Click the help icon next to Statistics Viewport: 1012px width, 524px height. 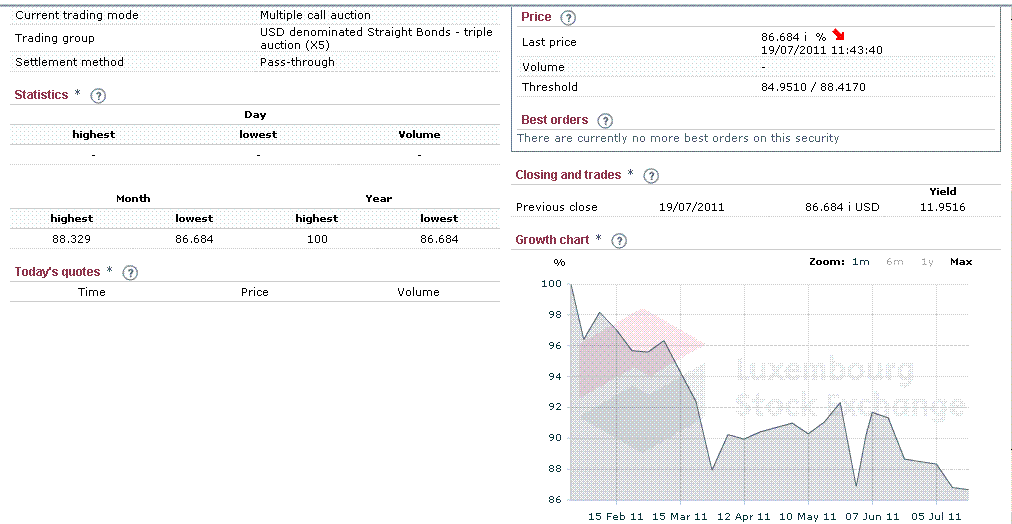coord(98,96)
